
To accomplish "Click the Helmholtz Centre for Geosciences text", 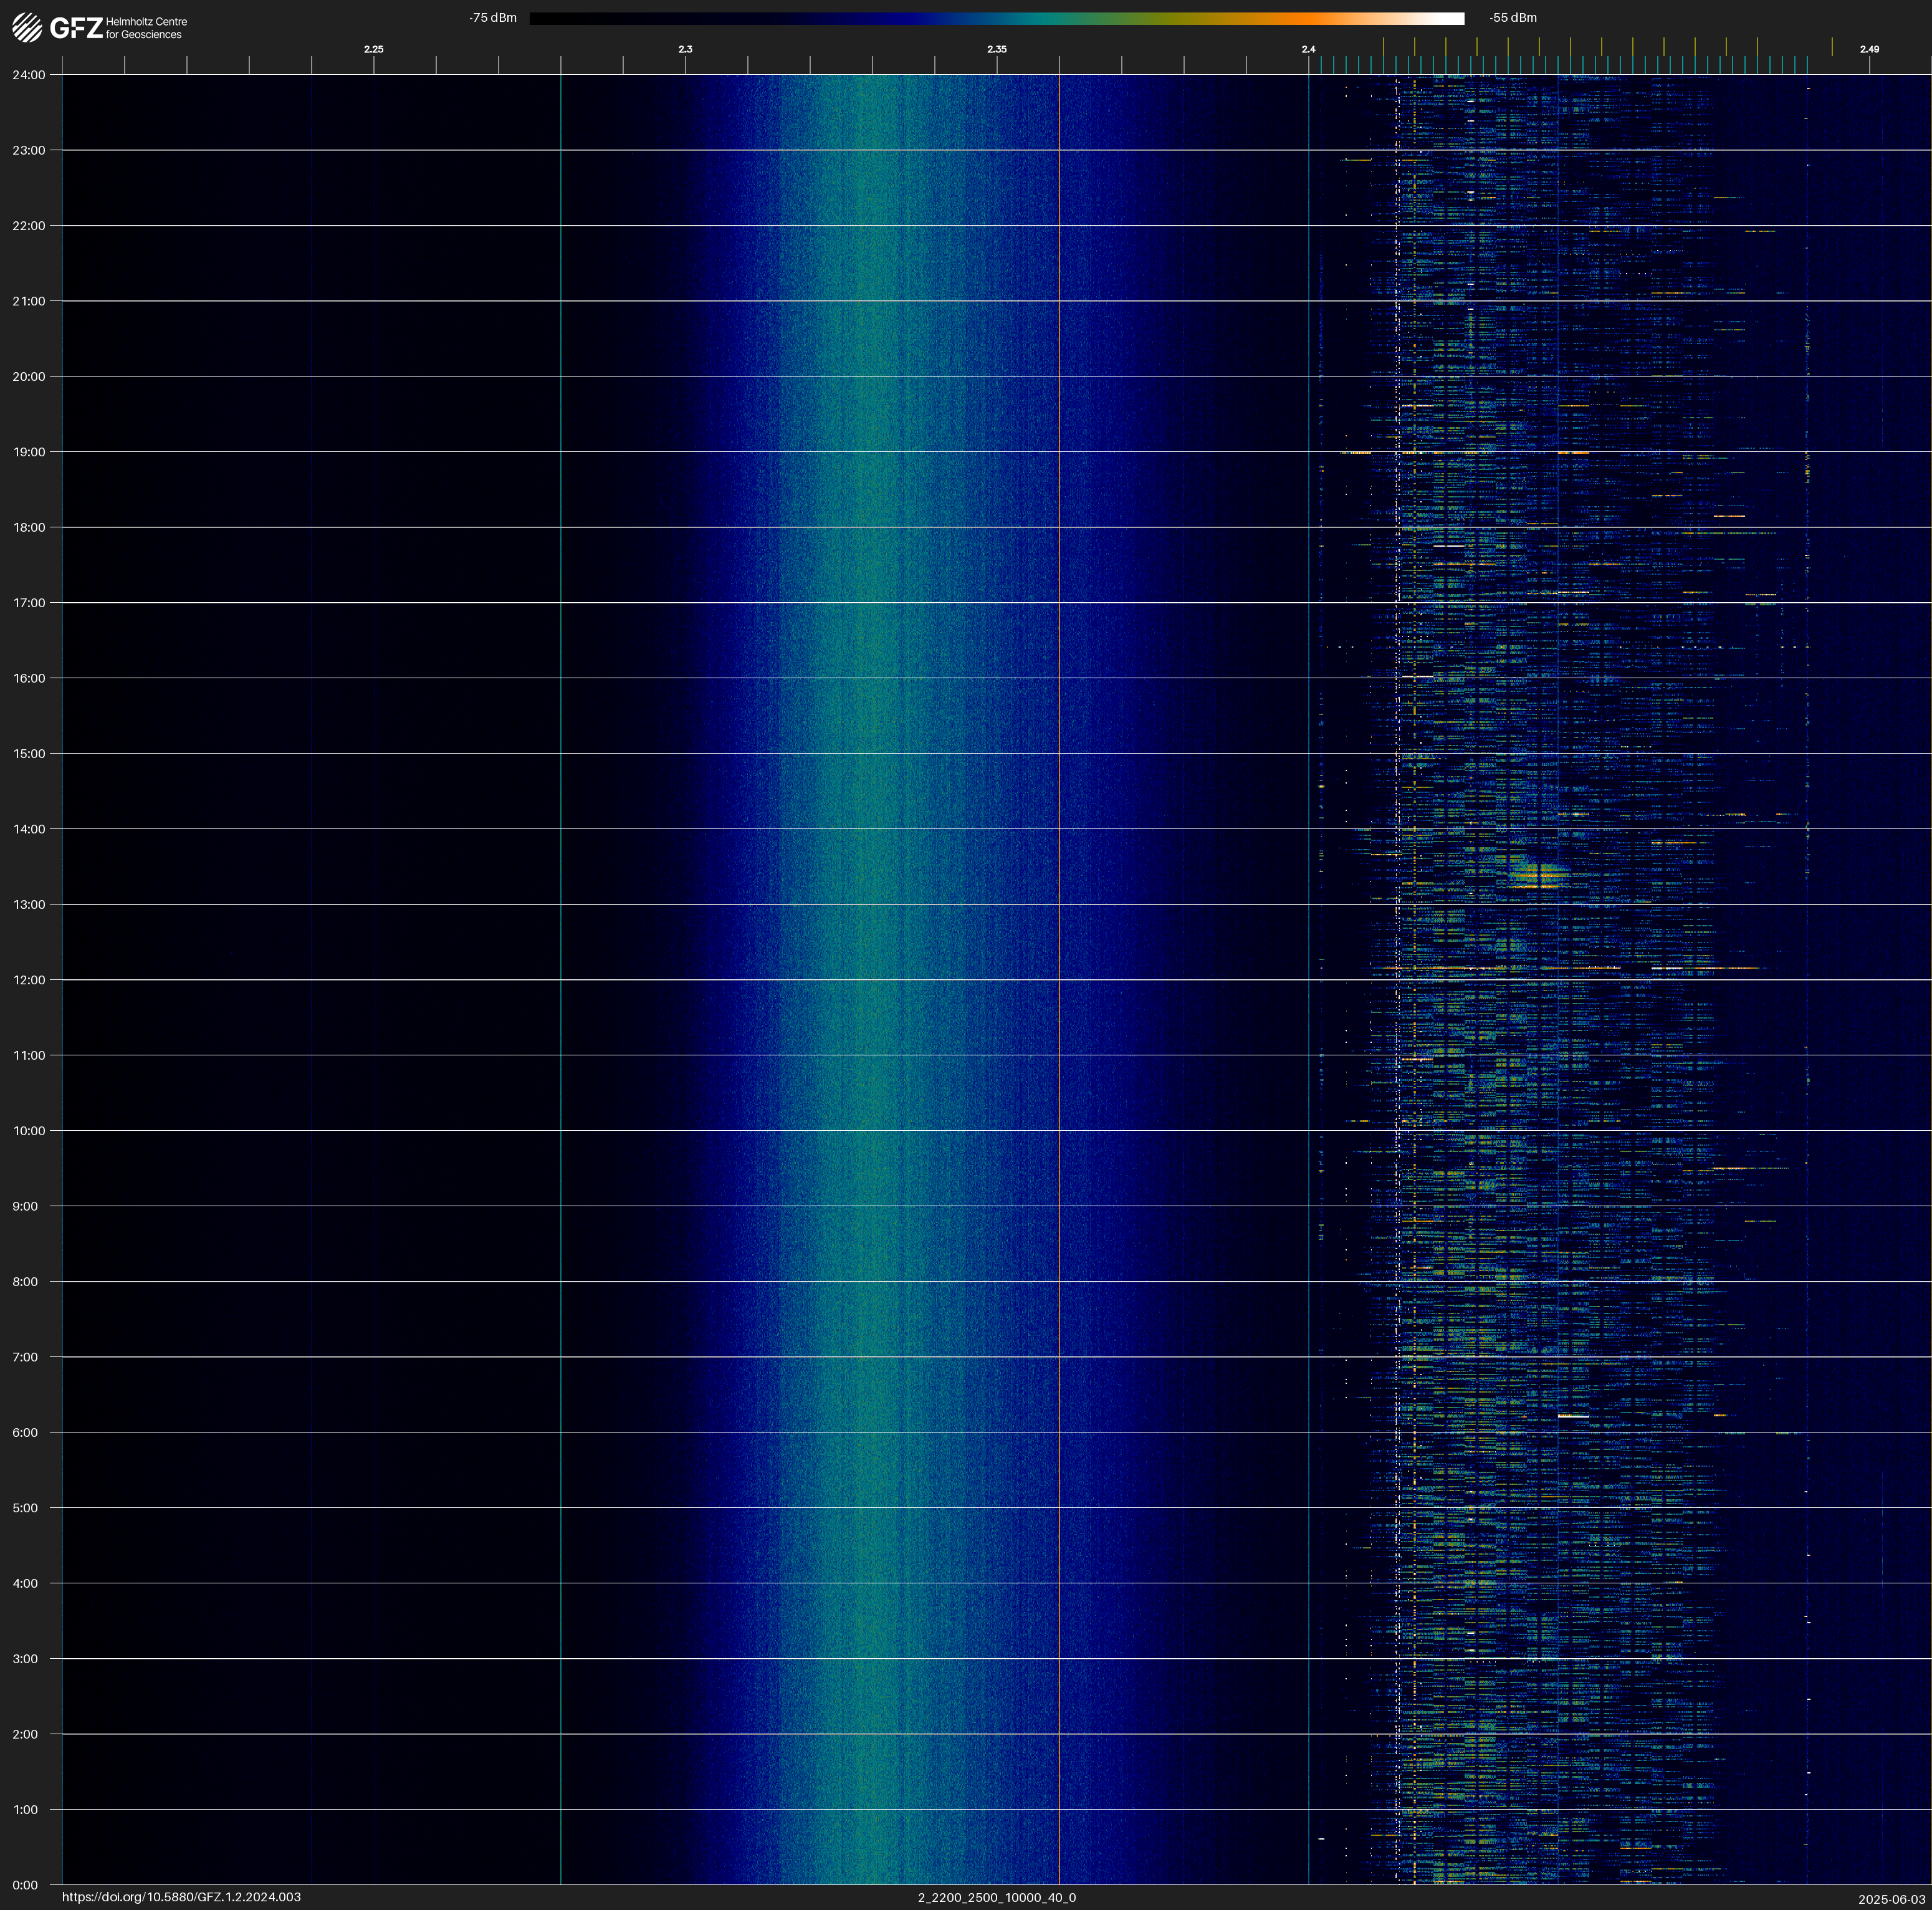I will click(146, 28).
